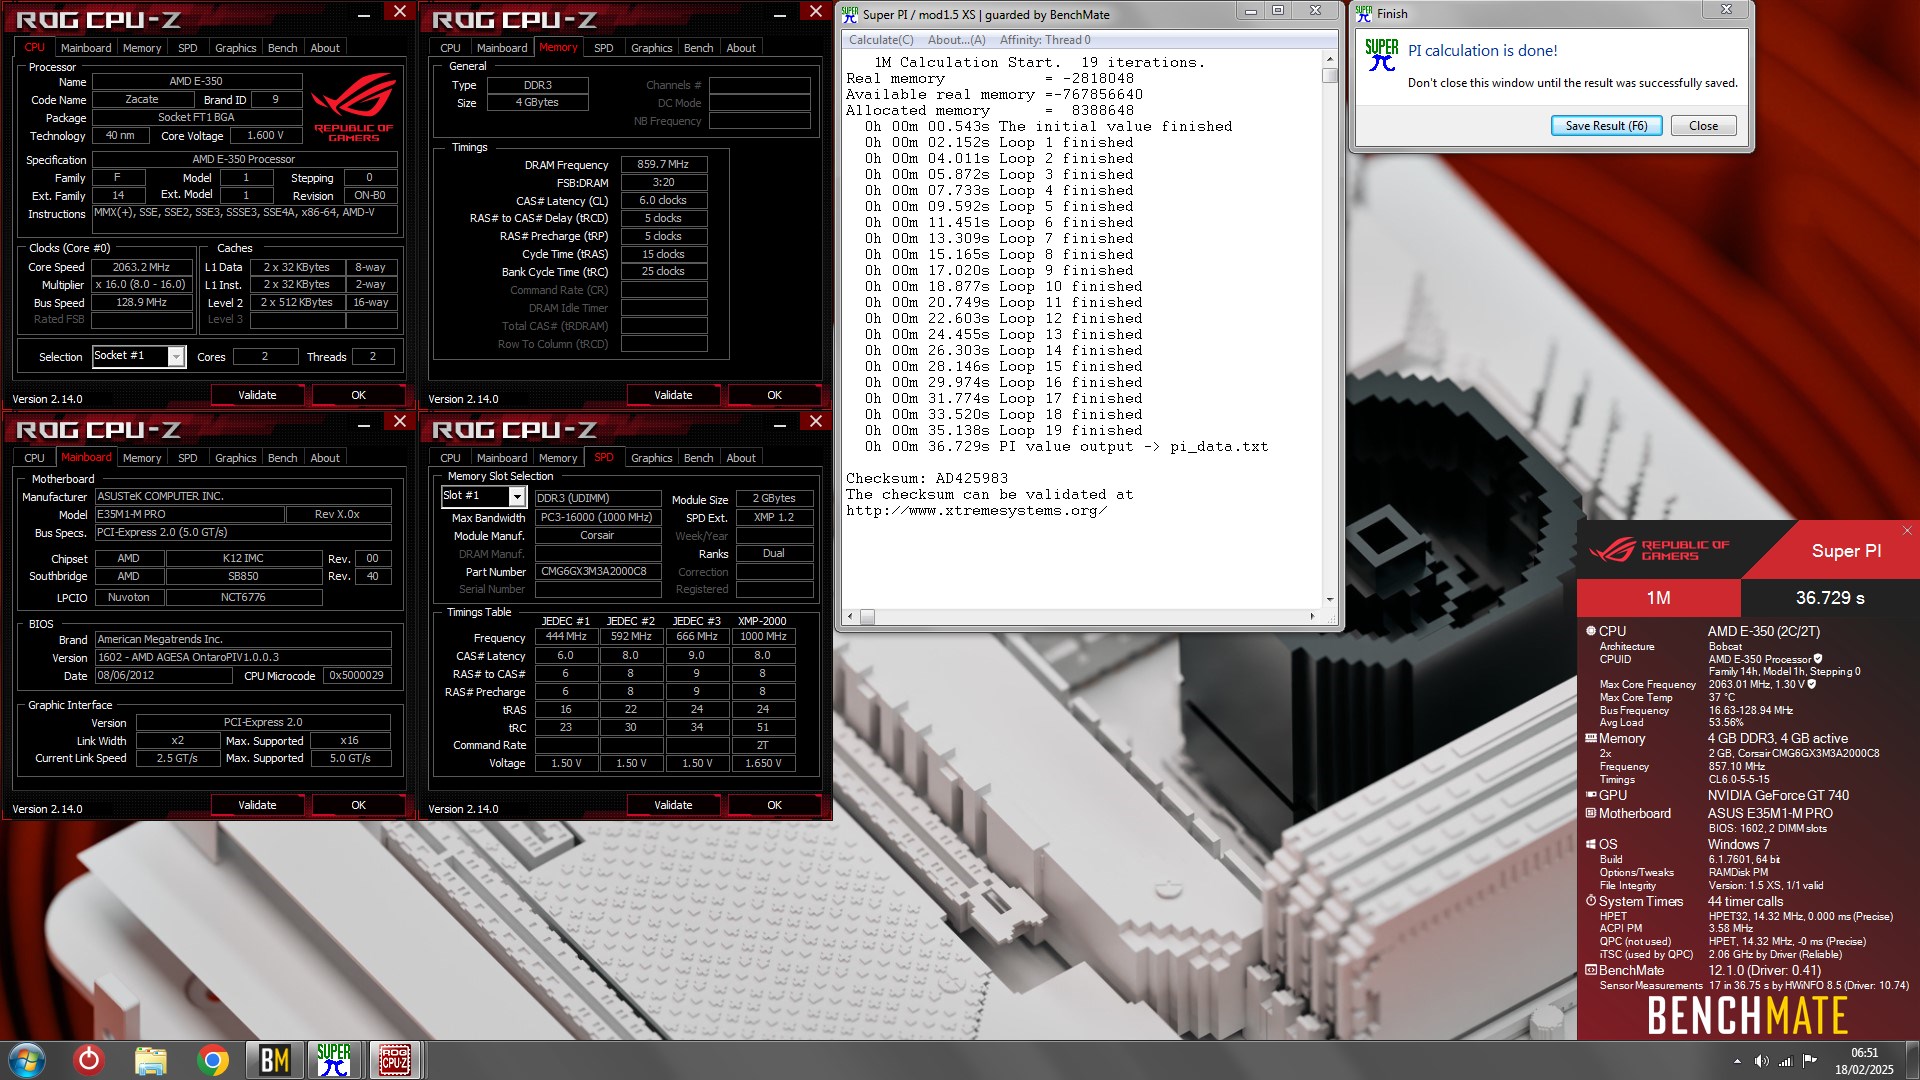Click the Windows OS icon in BenchMate overlay

(1591, 844)
